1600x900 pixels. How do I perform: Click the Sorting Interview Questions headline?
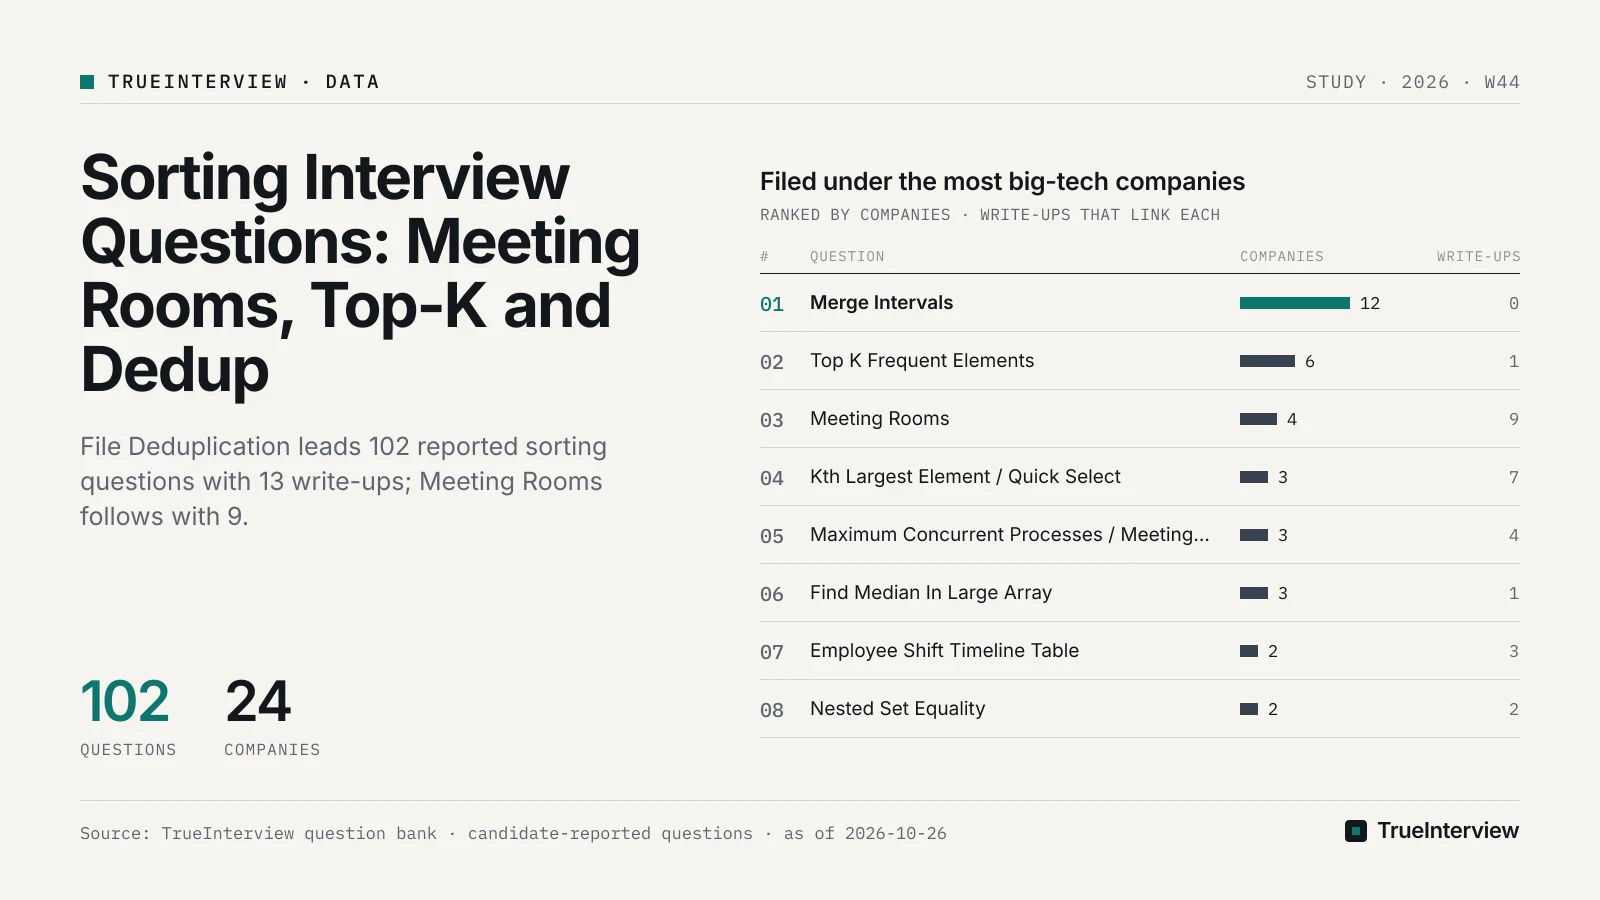tap(360, 273)
